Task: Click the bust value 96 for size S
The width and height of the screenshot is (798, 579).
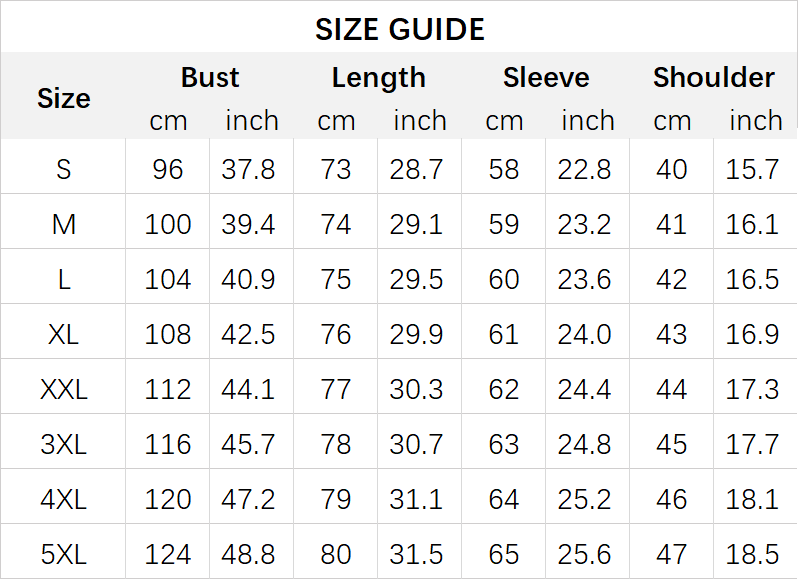Action: 168,169
